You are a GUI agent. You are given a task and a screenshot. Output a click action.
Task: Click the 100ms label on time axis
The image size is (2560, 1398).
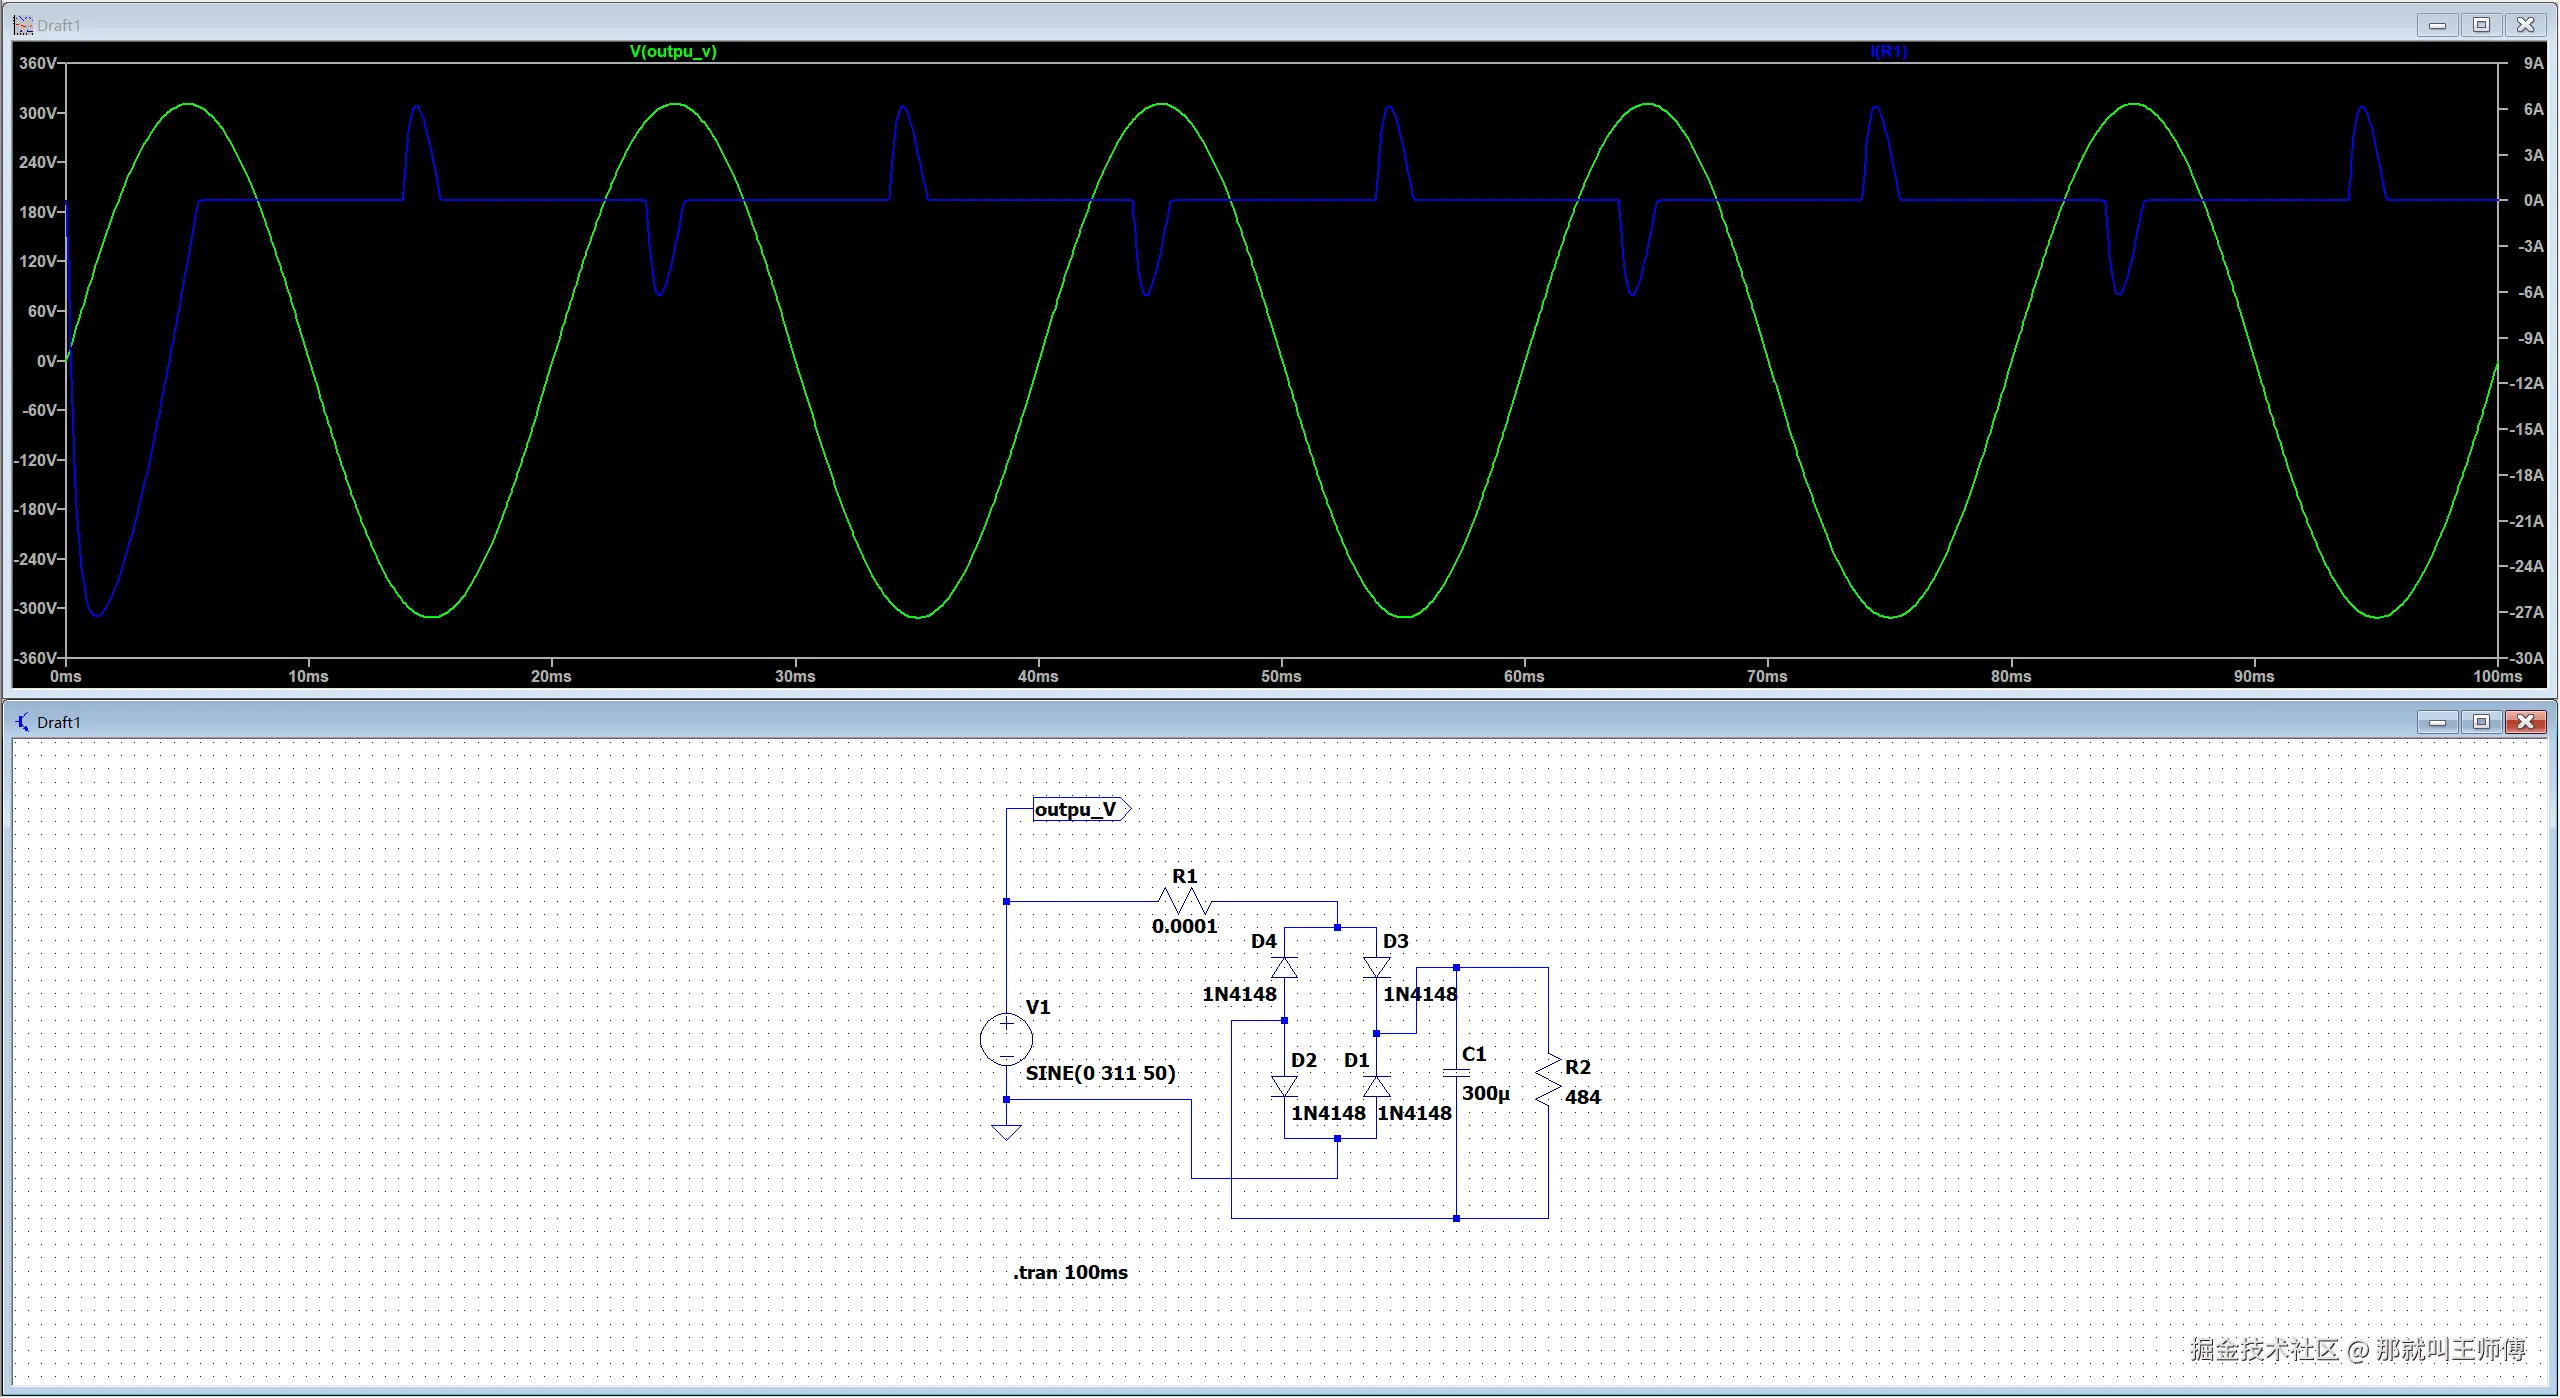point(2497,677)
